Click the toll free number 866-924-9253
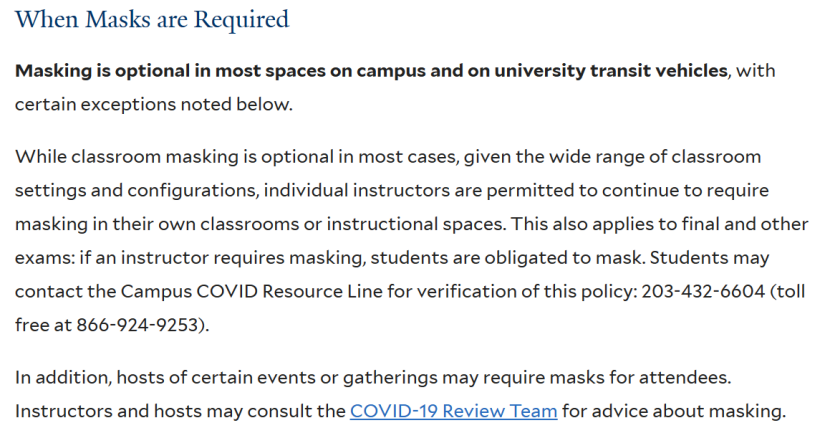 tap(137, 324)
